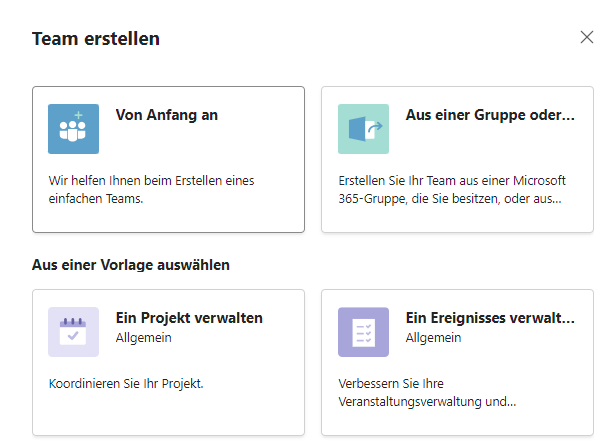Screen dimensions: 614x446
Task: Choose the 'Aus einer Gruppe oder...' title
Action: tap(490, 115)
